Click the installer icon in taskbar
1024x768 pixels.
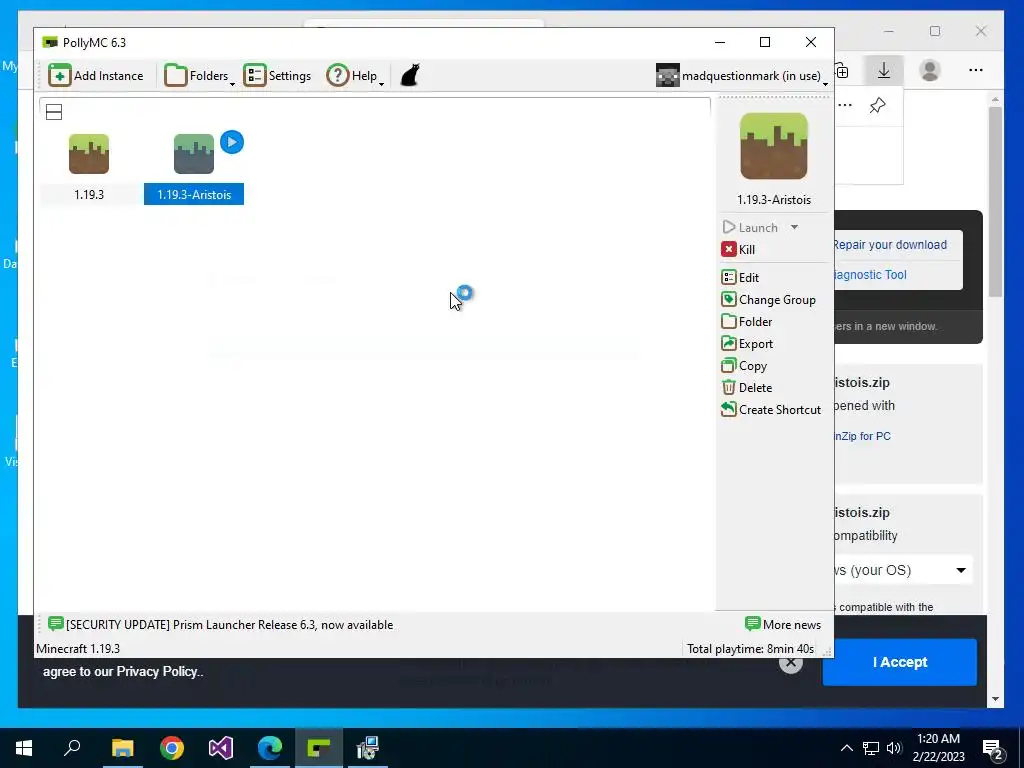pos(368,748)
